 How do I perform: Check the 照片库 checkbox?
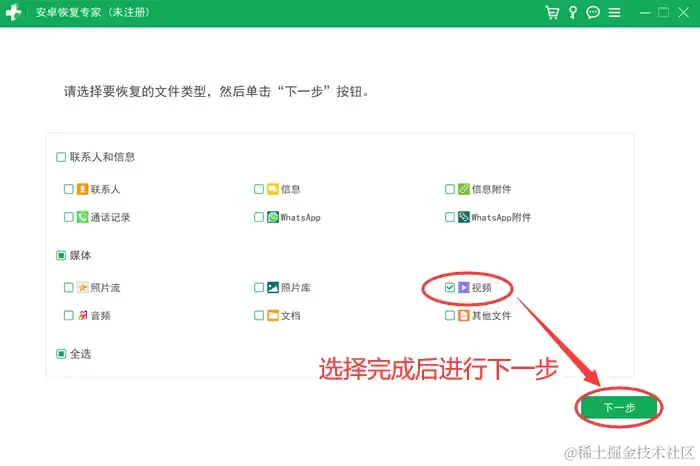tap(259, 287)
